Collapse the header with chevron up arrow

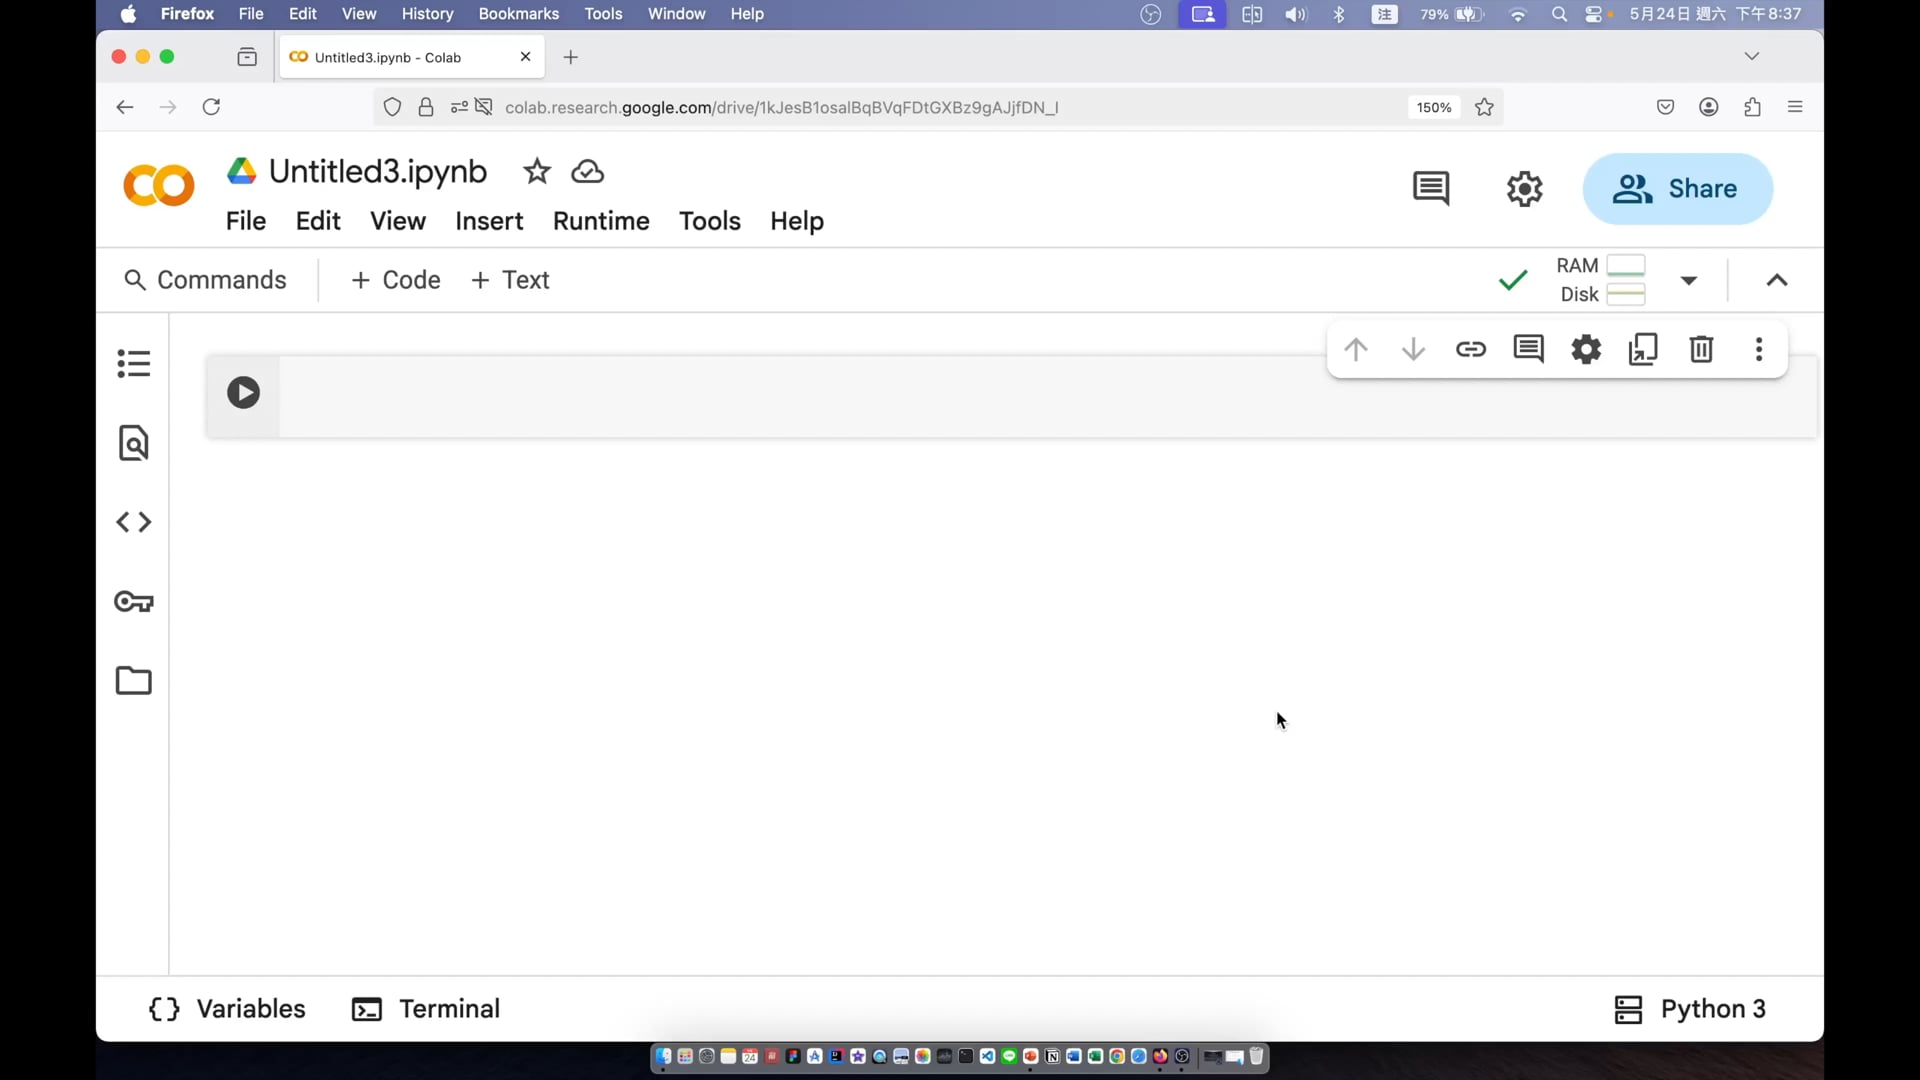pos(1777,280)
